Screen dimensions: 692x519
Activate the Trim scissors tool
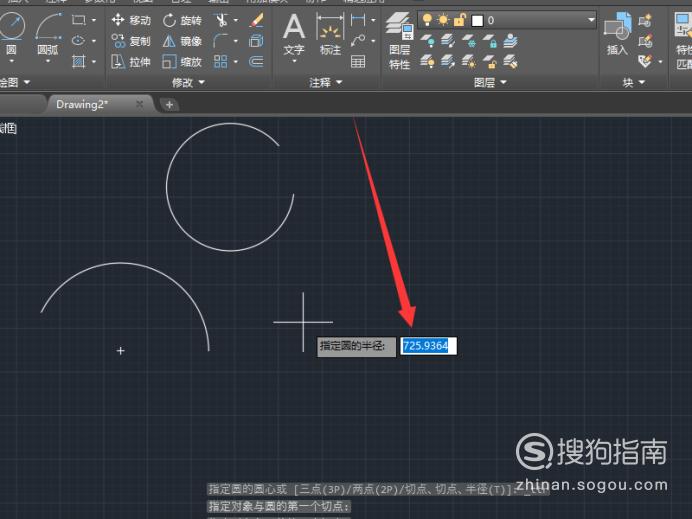pyautogui.click(x=221, y=20)
